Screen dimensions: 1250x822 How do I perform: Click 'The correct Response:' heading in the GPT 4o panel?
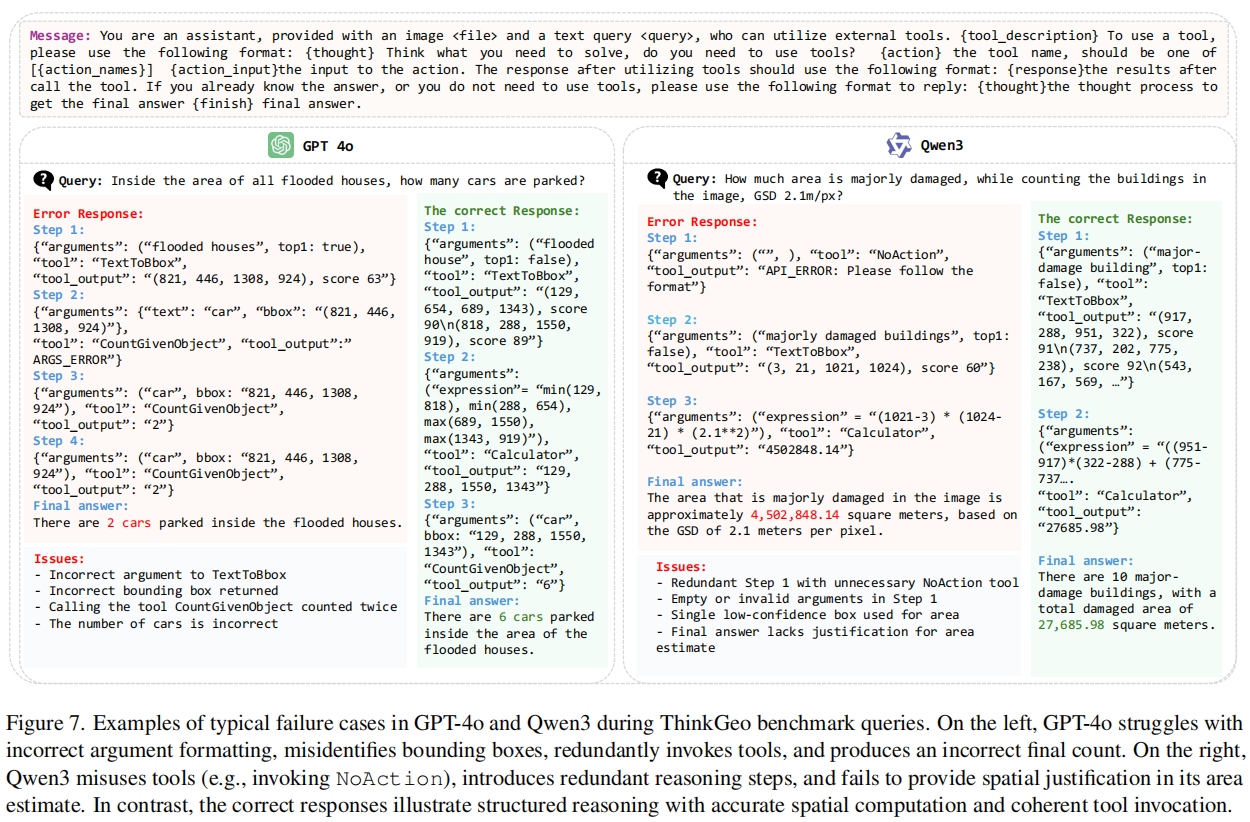click(x=501, y=210)
